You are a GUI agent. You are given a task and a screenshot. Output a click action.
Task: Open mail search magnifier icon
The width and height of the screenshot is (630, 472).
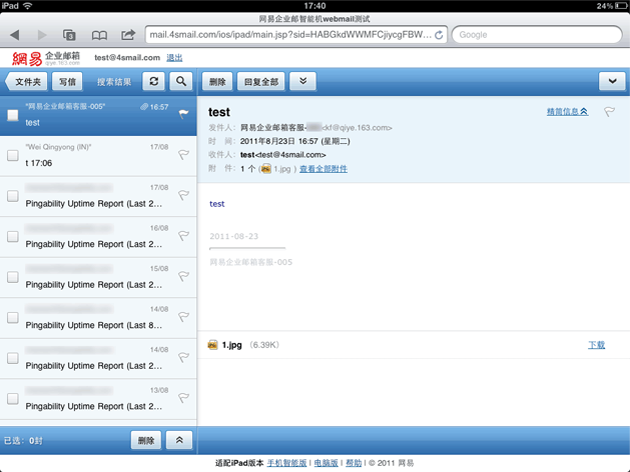[x=181, y=82]
